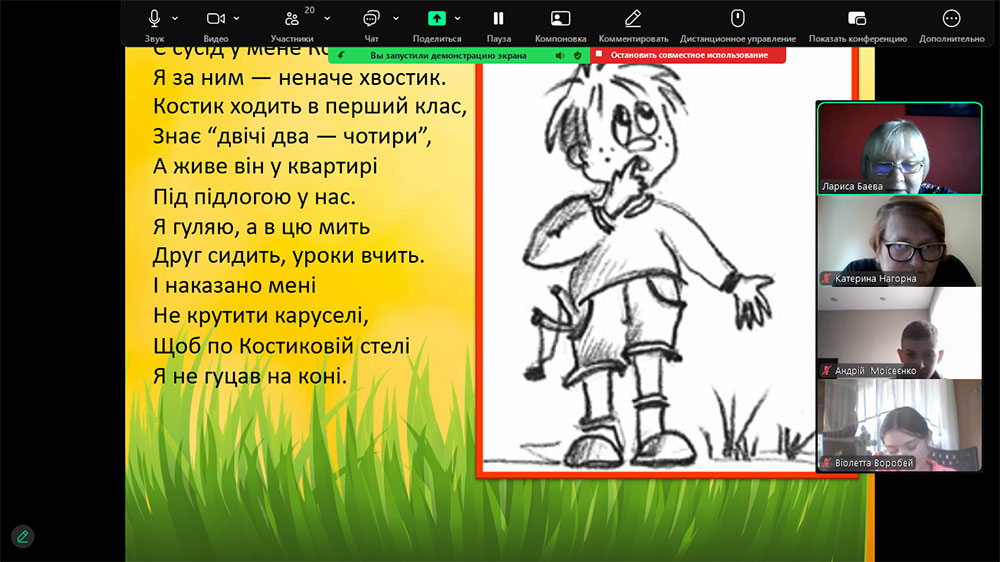Open Дистанционное управление remote control
The width and height of the screenshot is (1000, 562).
tap(737, 19)
